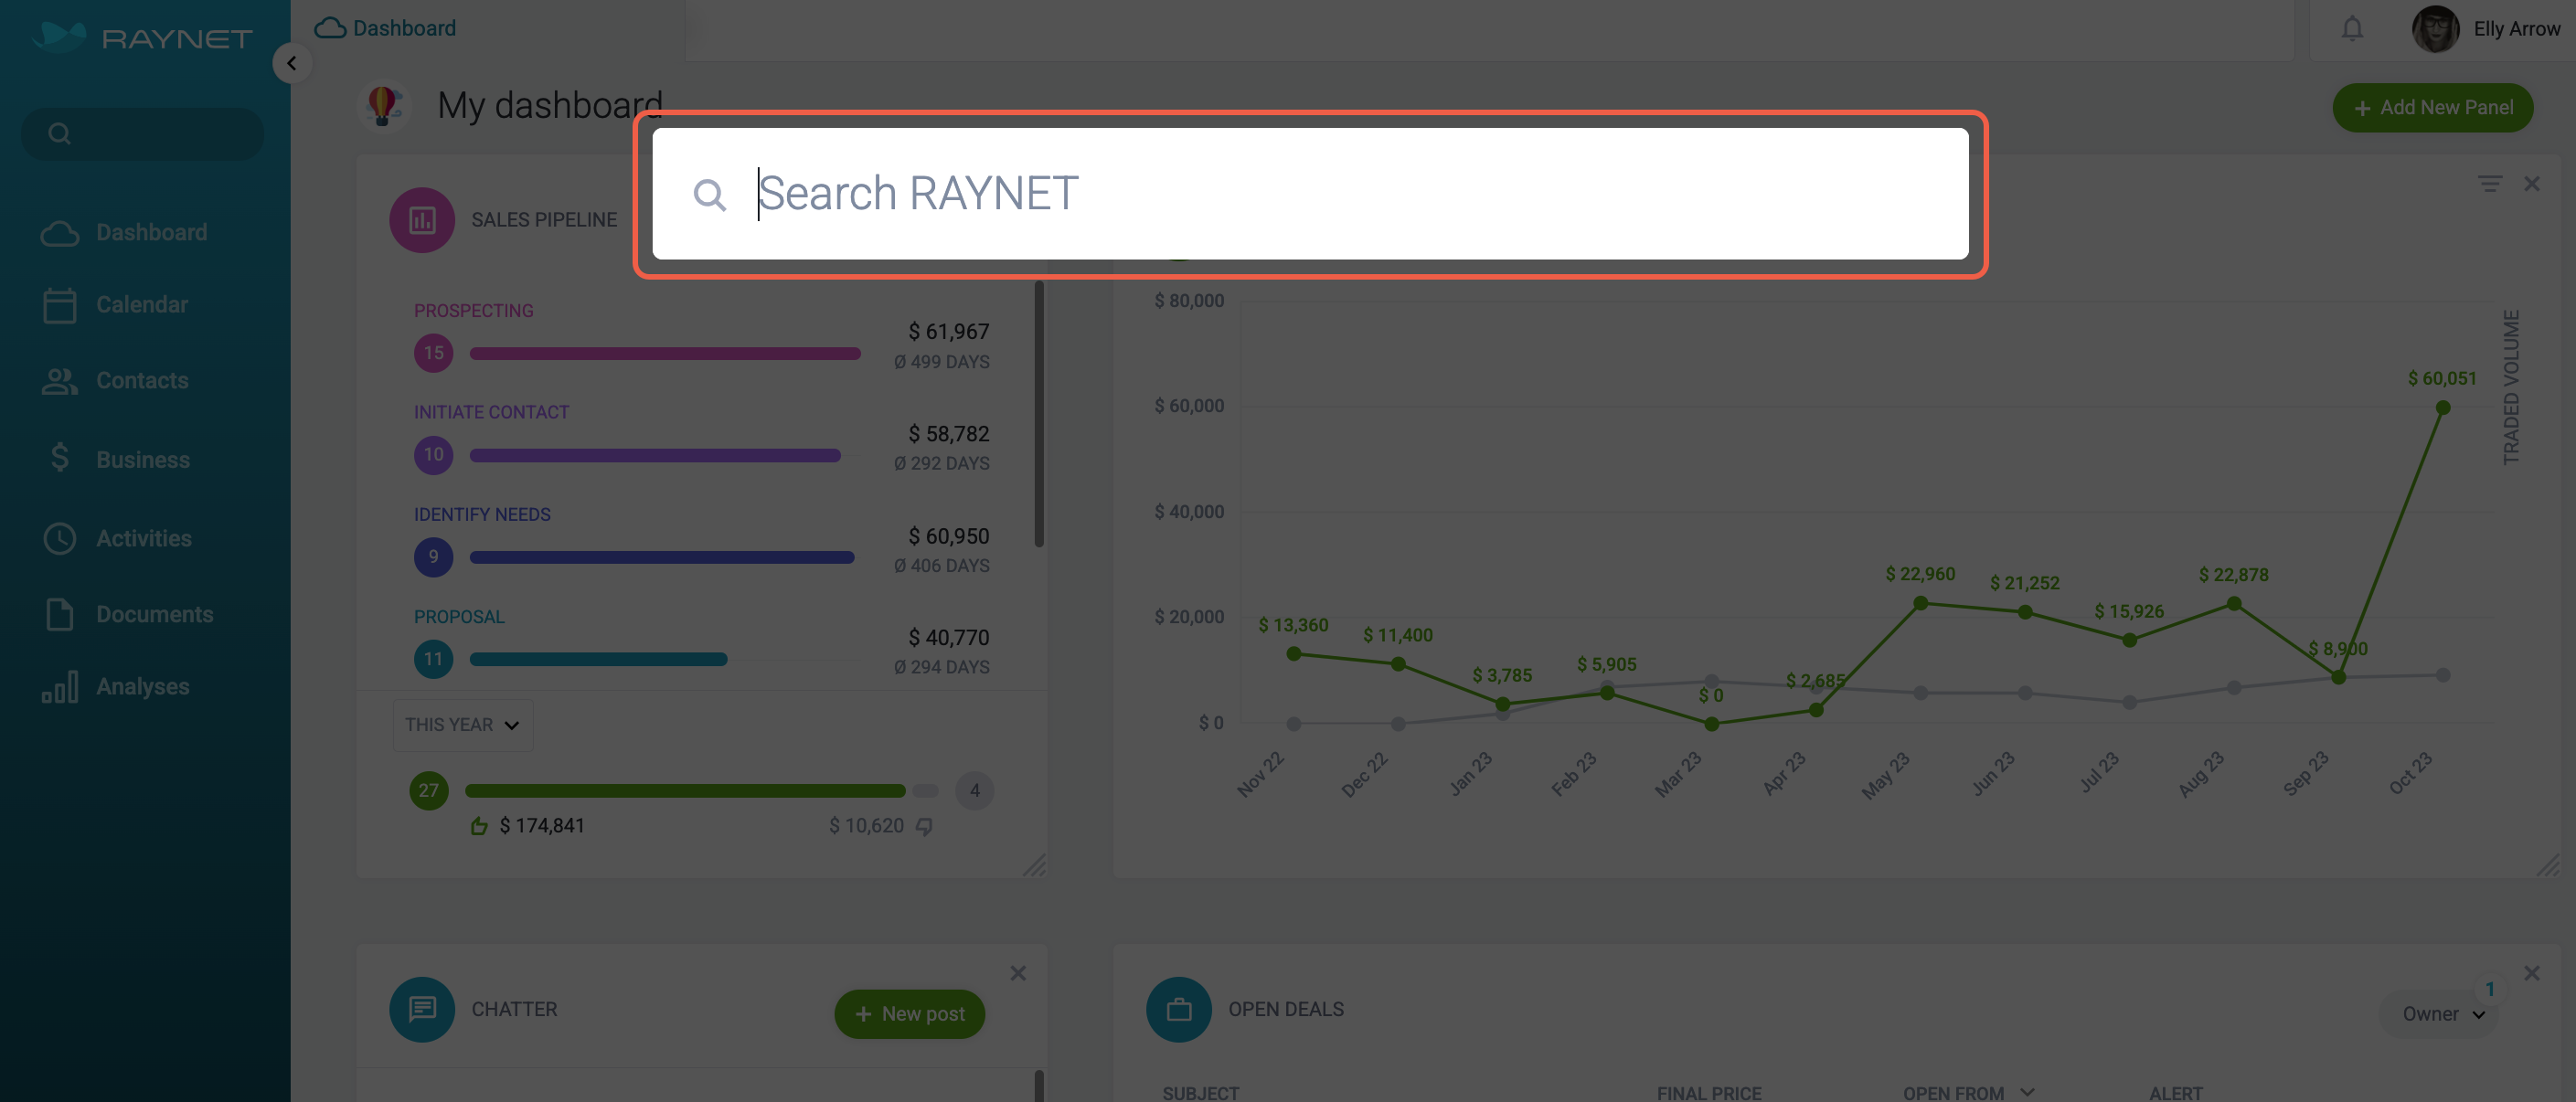This screenshot has height=1102, width=2576.
Task: Click Add New Panel button
Action: (x=2432, y=108)
